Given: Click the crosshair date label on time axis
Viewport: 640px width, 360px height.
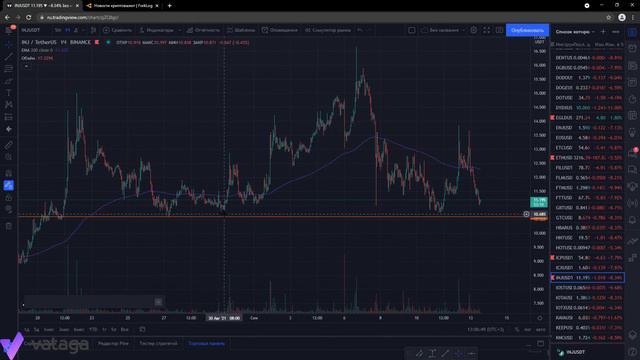Looking at the screenshot, I should [x=224, y=318].
